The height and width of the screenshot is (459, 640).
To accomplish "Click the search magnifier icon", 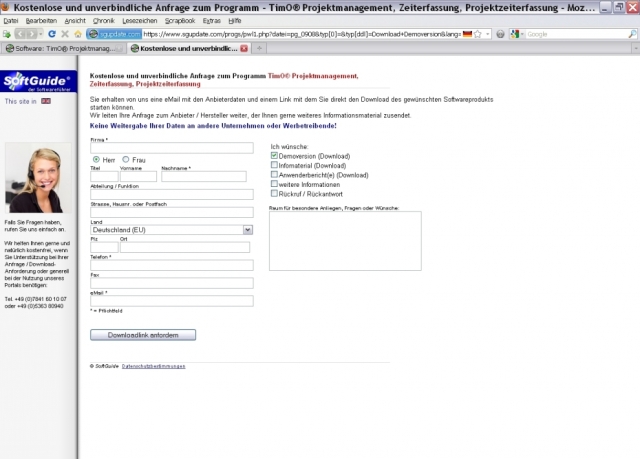I will tap(632, 34).
